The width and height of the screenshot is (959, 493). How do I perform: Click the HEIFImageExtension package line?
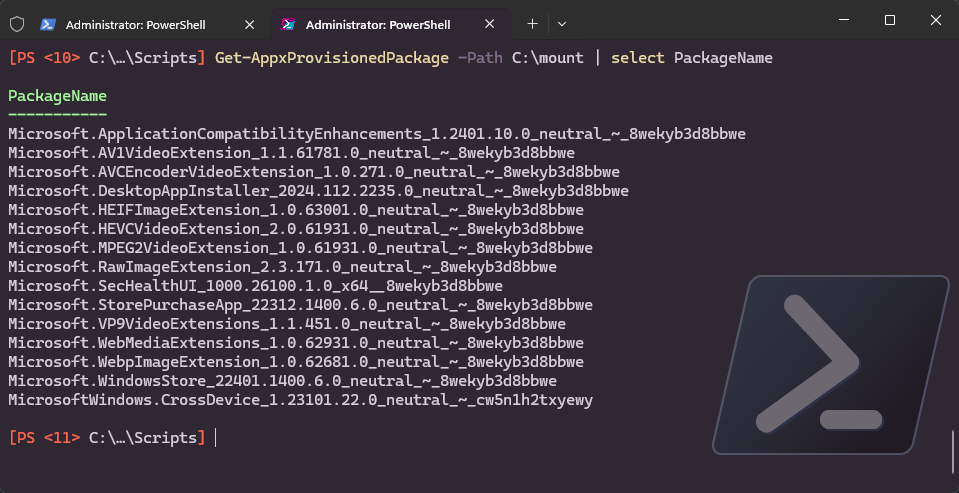coord(296,210)
